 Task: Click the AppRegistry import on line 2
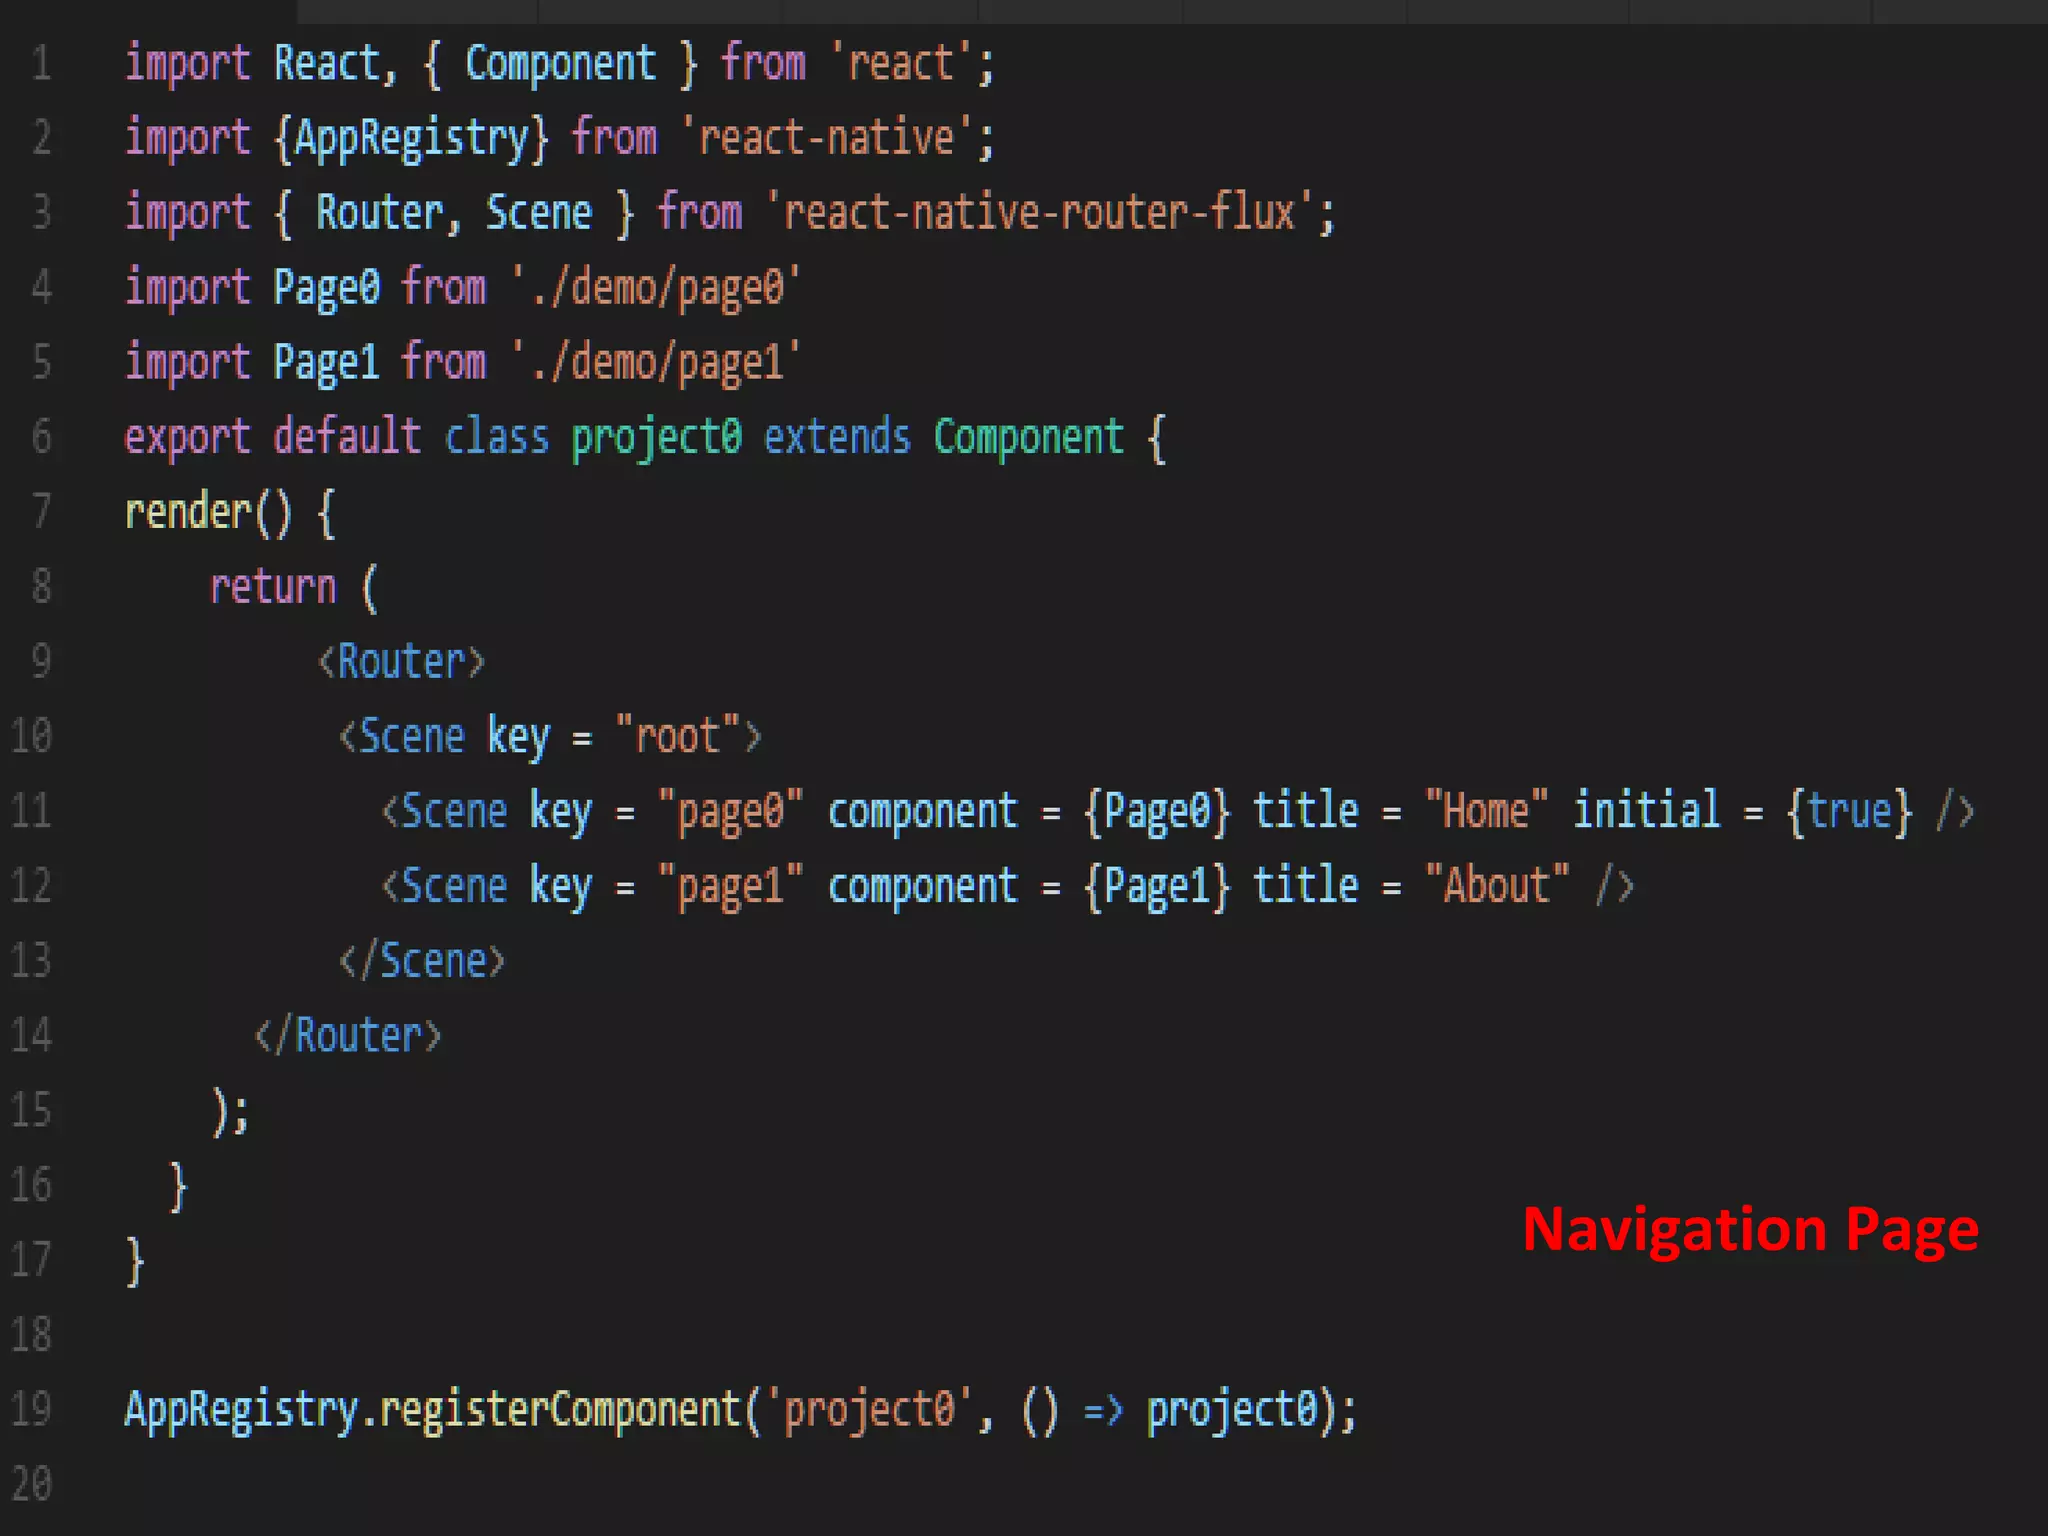click(x=411, y=138)
